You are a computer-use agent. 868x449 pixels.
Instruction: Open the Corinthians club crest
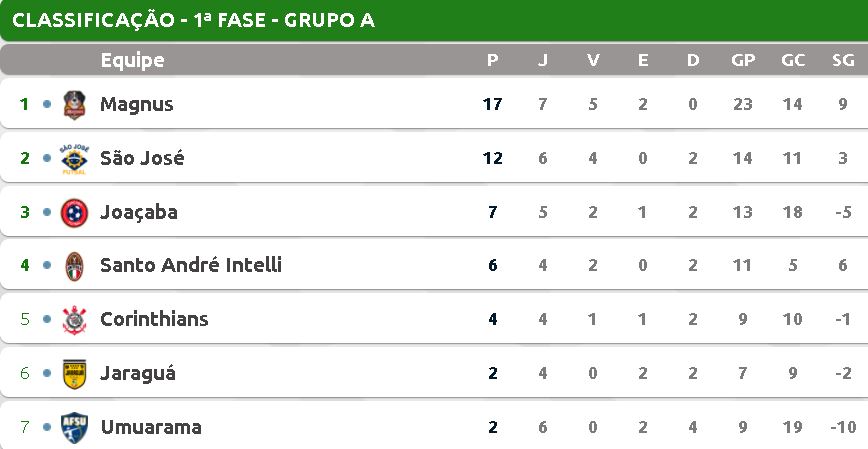(x=74, y=320)
